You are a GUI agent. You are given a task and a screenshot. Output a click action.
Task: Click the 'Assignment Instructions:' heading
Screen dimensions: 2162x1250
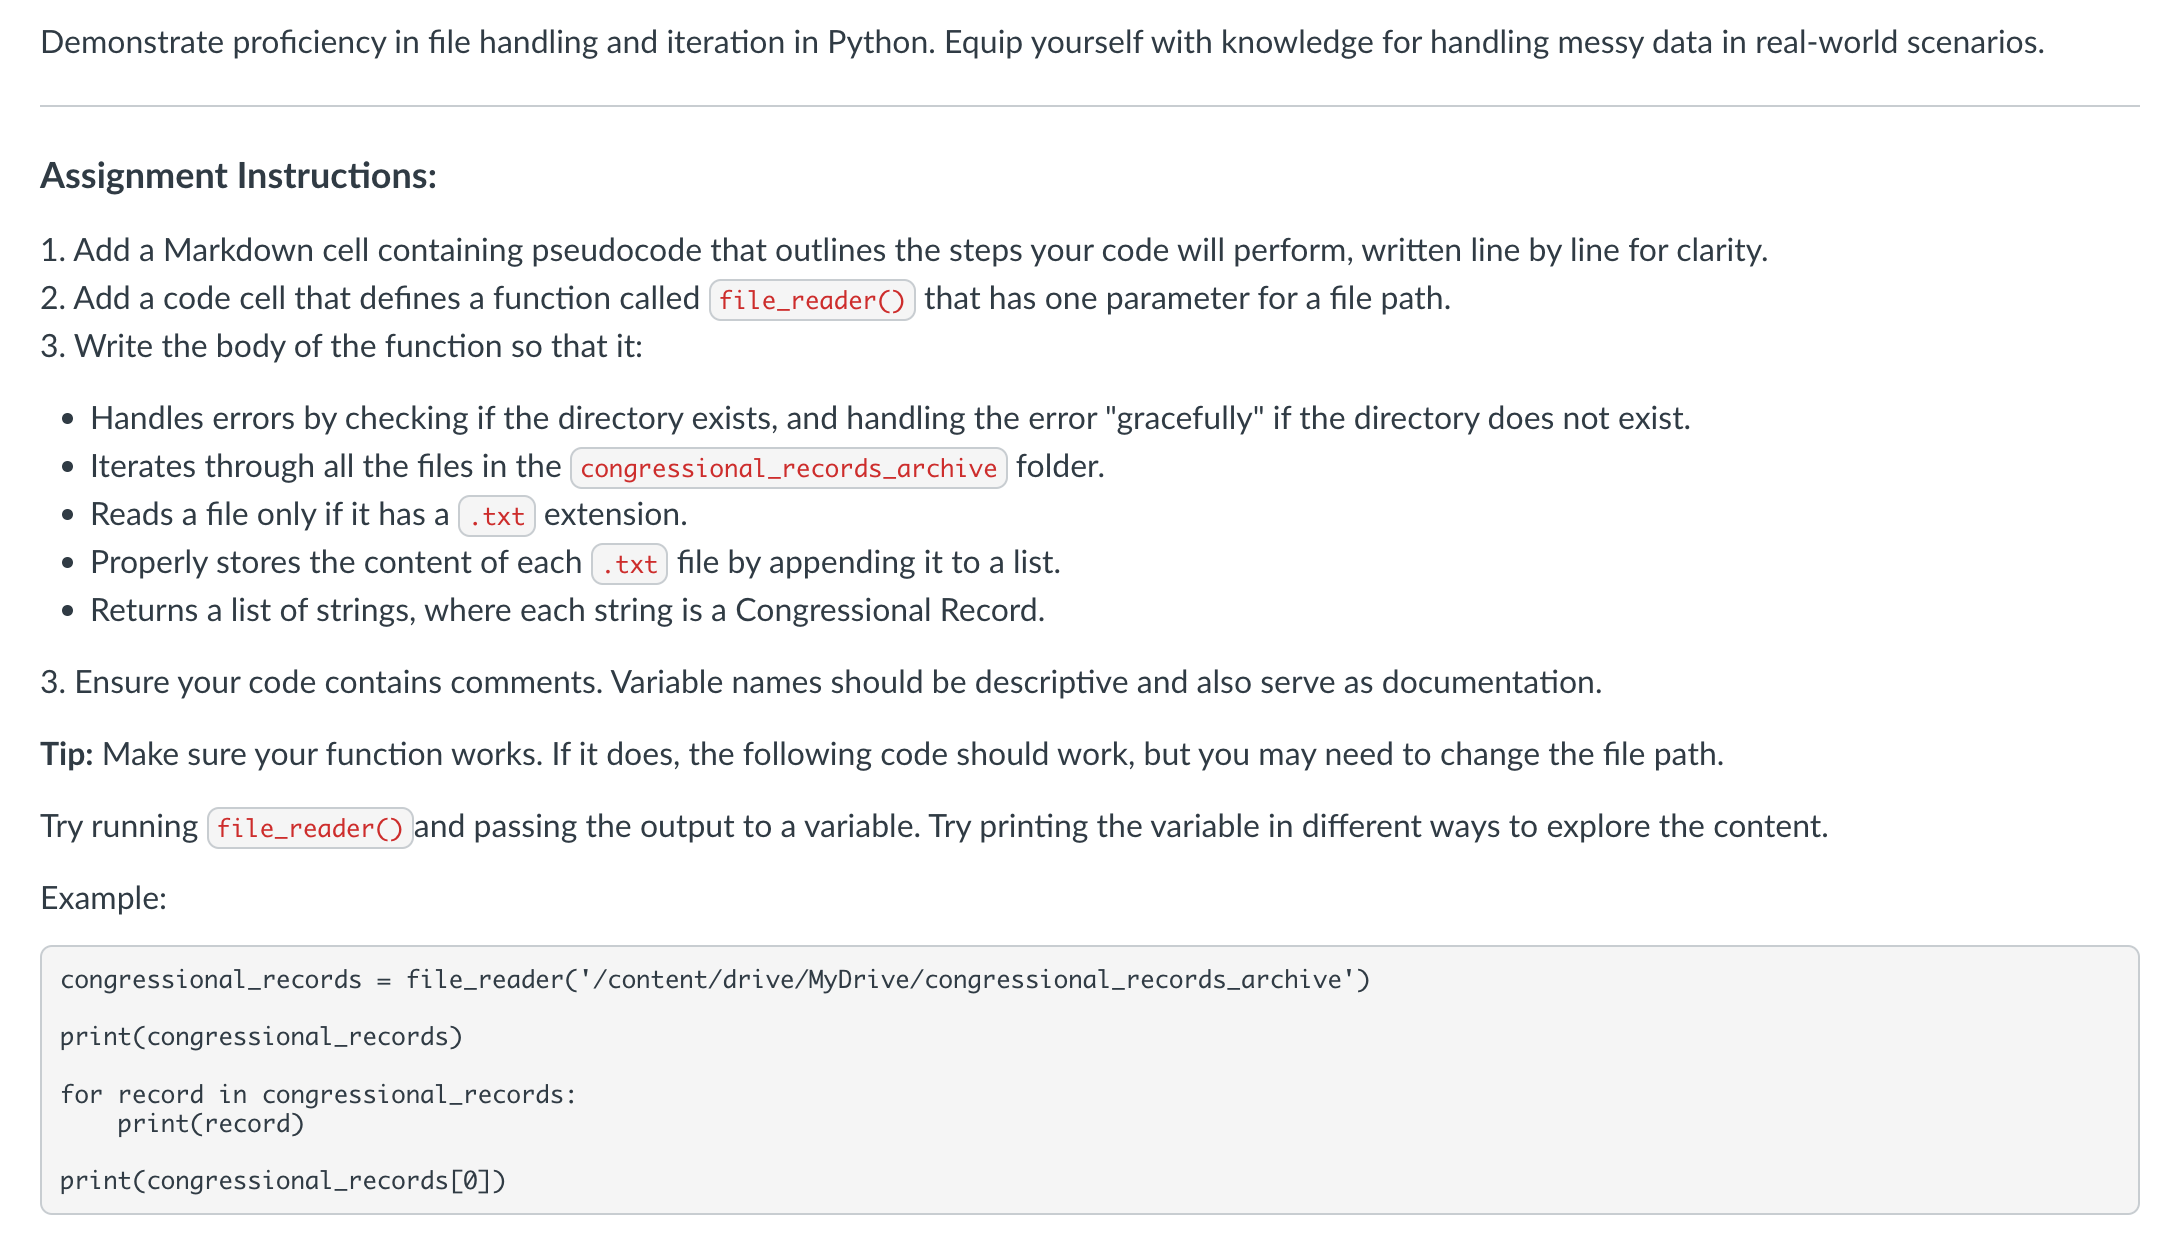[238, 176]
